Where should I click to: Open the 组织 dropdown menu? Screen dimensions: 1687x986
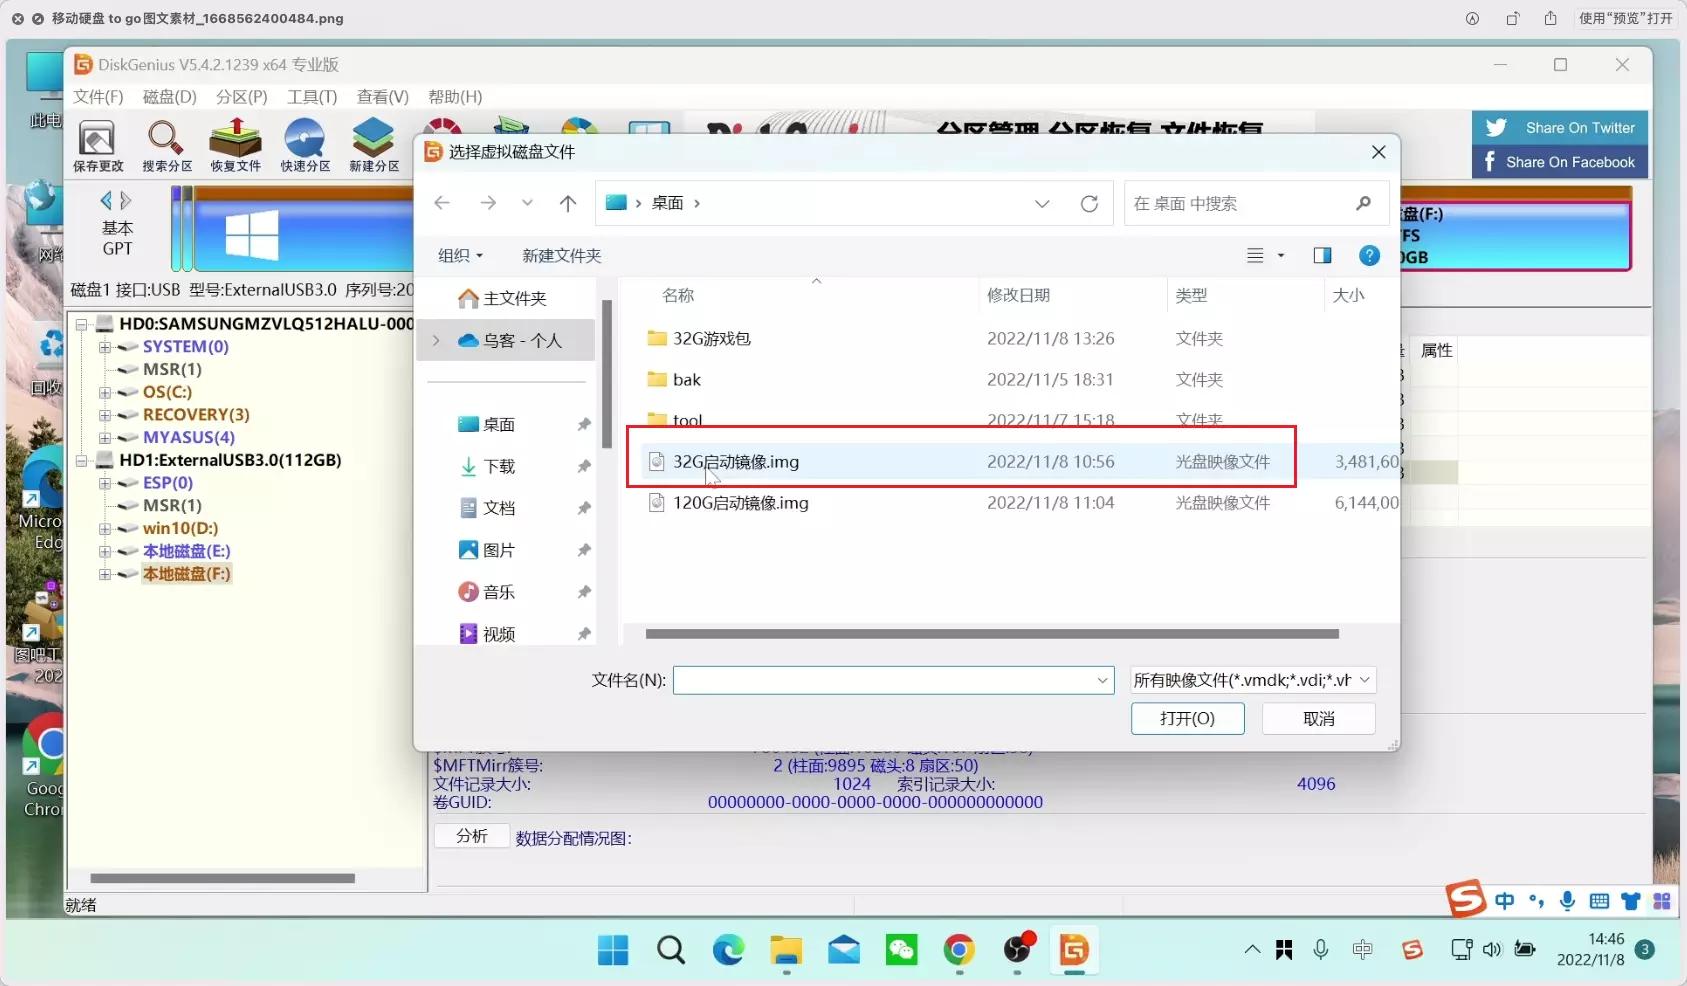[459, 255]
